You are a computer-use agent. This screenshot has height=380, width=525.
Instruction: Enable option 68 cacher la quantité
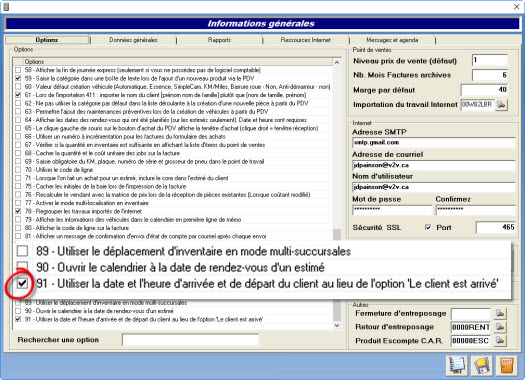pyautogui.click(x=18, y=153)
